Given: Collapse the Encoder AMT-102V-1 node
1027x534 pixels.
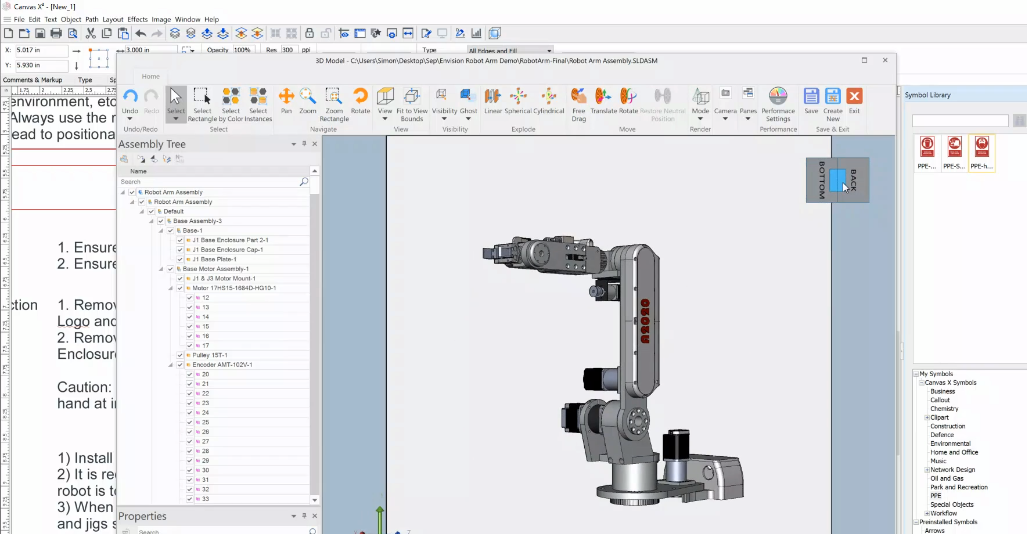Looking at the screenshot, I should tap(170, 365).
